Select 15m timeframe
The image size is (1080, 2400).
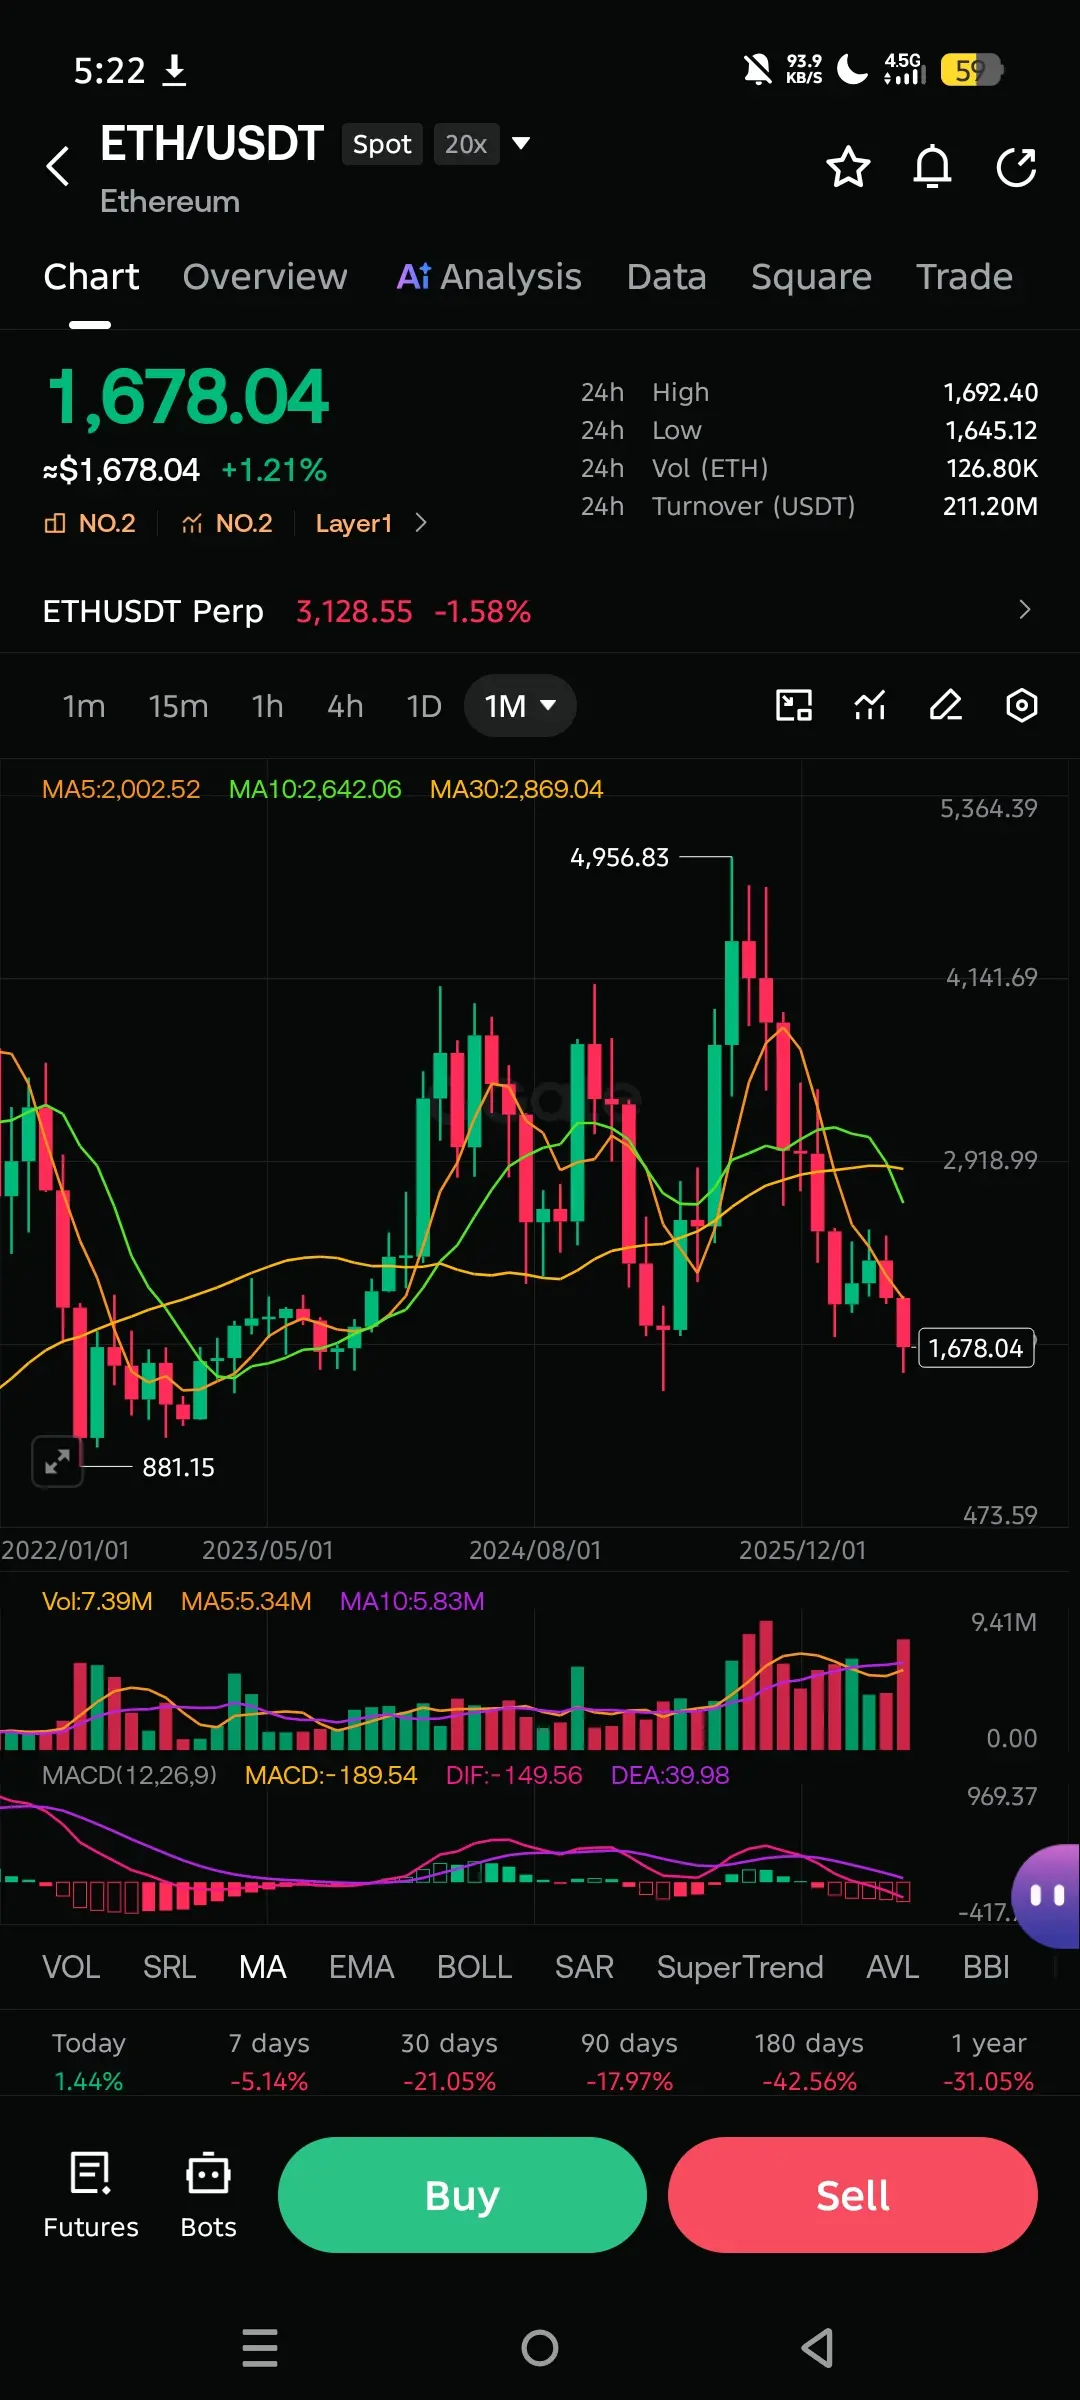[178, 706]
